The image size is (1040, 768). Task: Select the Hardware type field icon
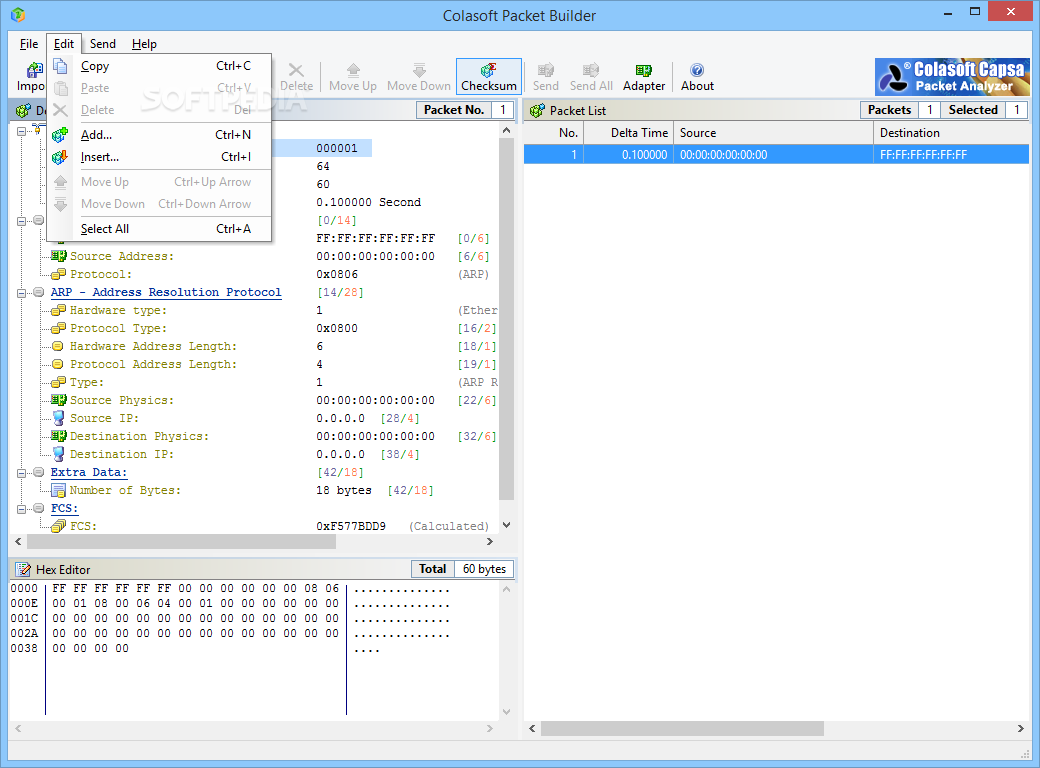click(x=58, y=310)
